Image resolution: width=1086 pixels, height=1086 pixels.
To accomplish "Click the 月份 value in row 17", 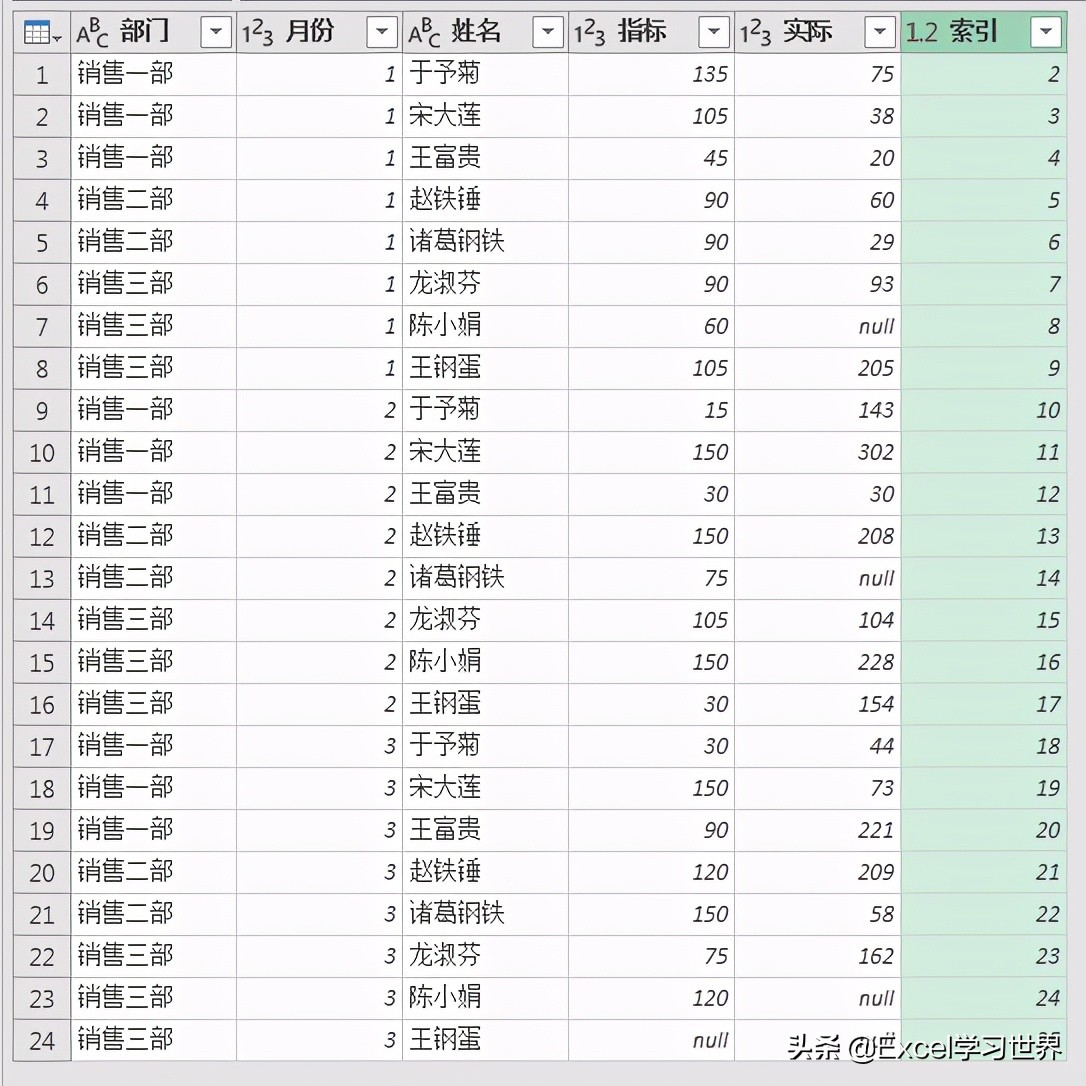I will [319, 747].
